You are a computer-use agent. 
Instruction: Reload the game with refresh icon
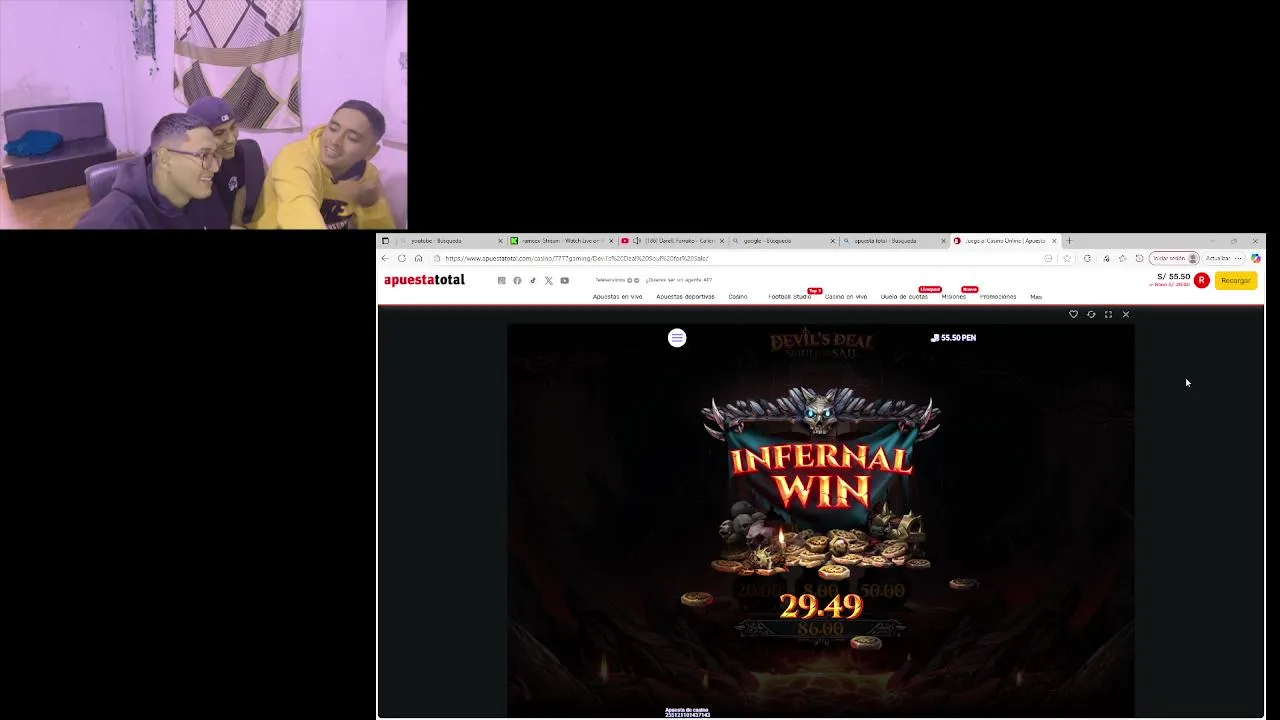click(1091, 314)
